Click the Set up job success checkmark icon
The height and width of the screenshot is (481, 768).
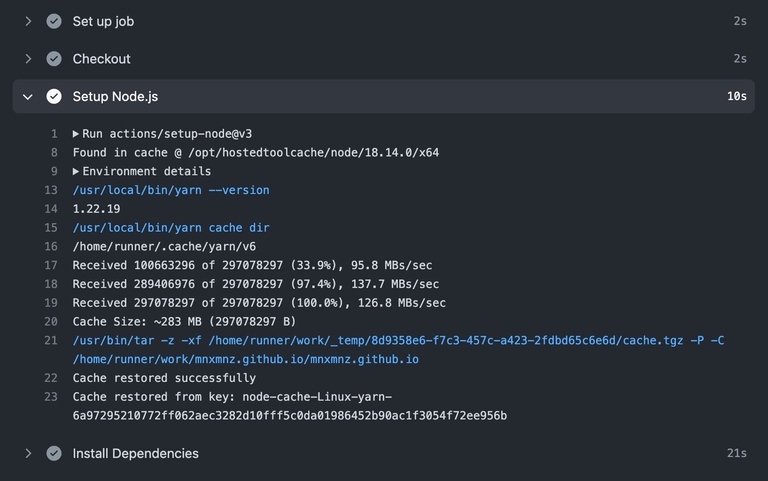pyautogui.click(x=54, y=21)
